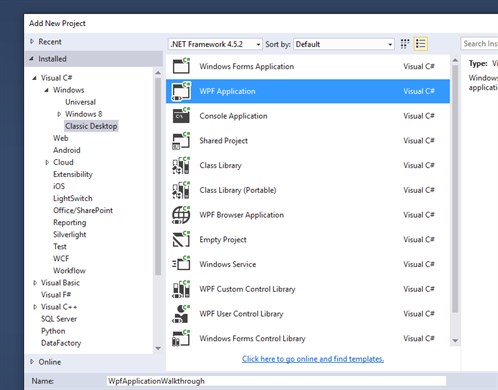The height and width of the screenshot is (390, 498).
Task: Expand the Visual Basic tree node
Action: pyautogui.click(x=35, y=283)
